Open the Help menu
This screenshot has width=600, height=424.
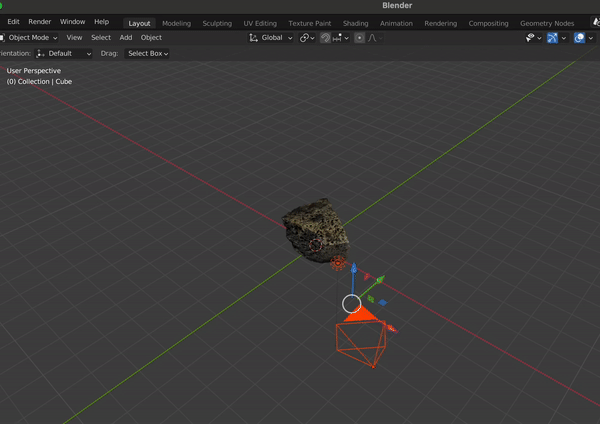[101, 22]
